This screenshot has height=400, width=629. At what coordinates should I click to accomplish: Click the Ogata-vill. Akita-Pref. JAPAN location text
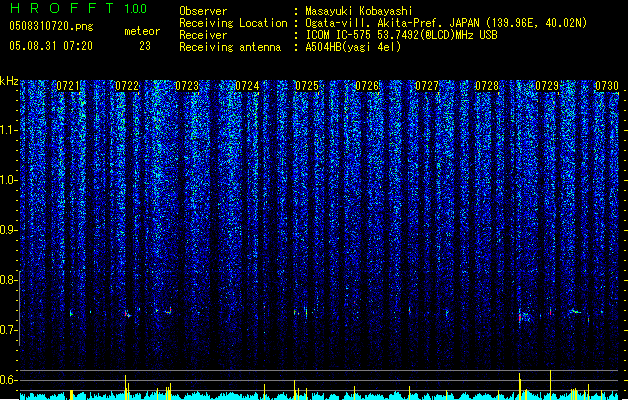coord(392,23)
